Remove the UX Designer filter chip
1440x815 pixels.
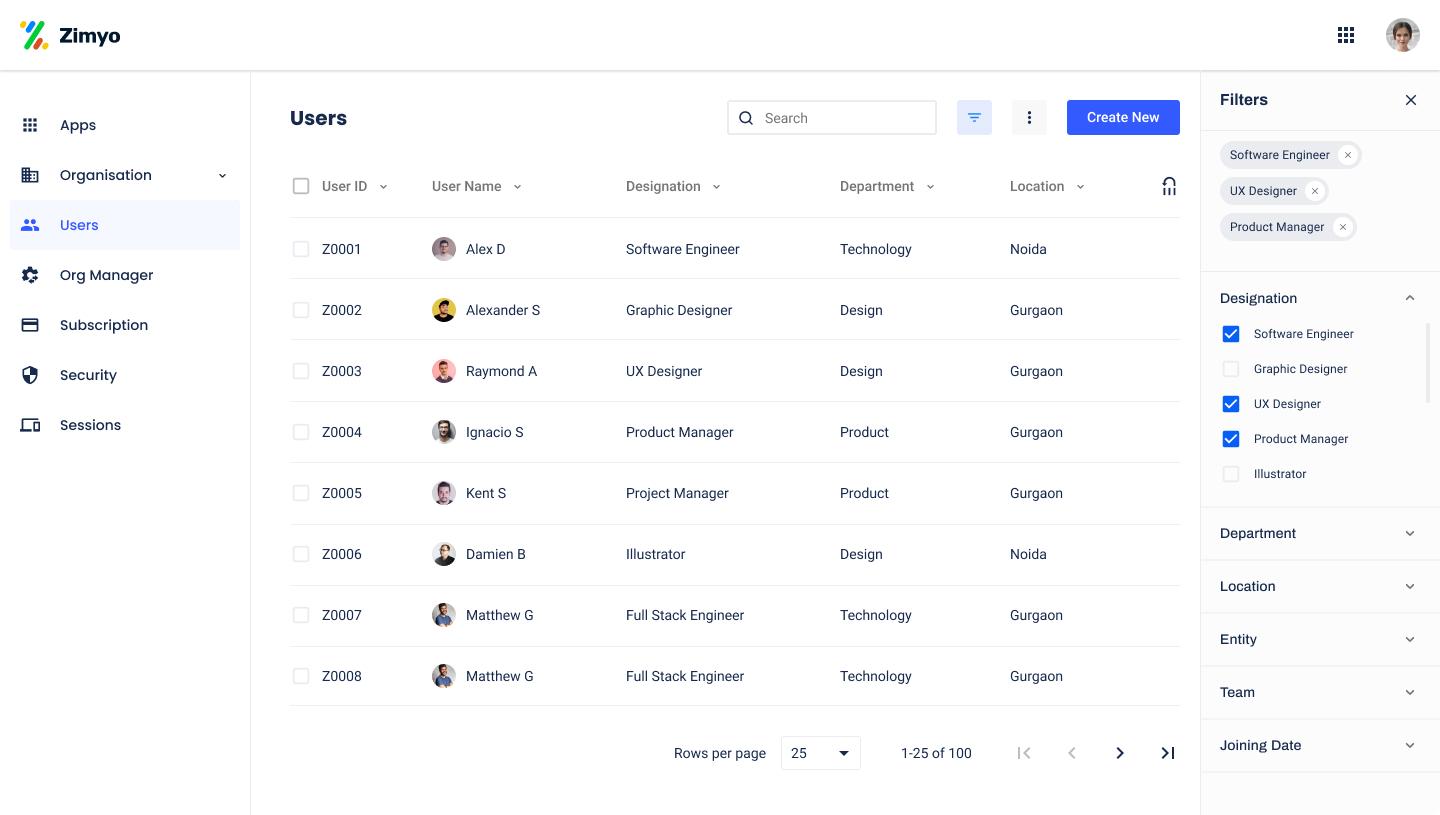[x=1315, y=191]
